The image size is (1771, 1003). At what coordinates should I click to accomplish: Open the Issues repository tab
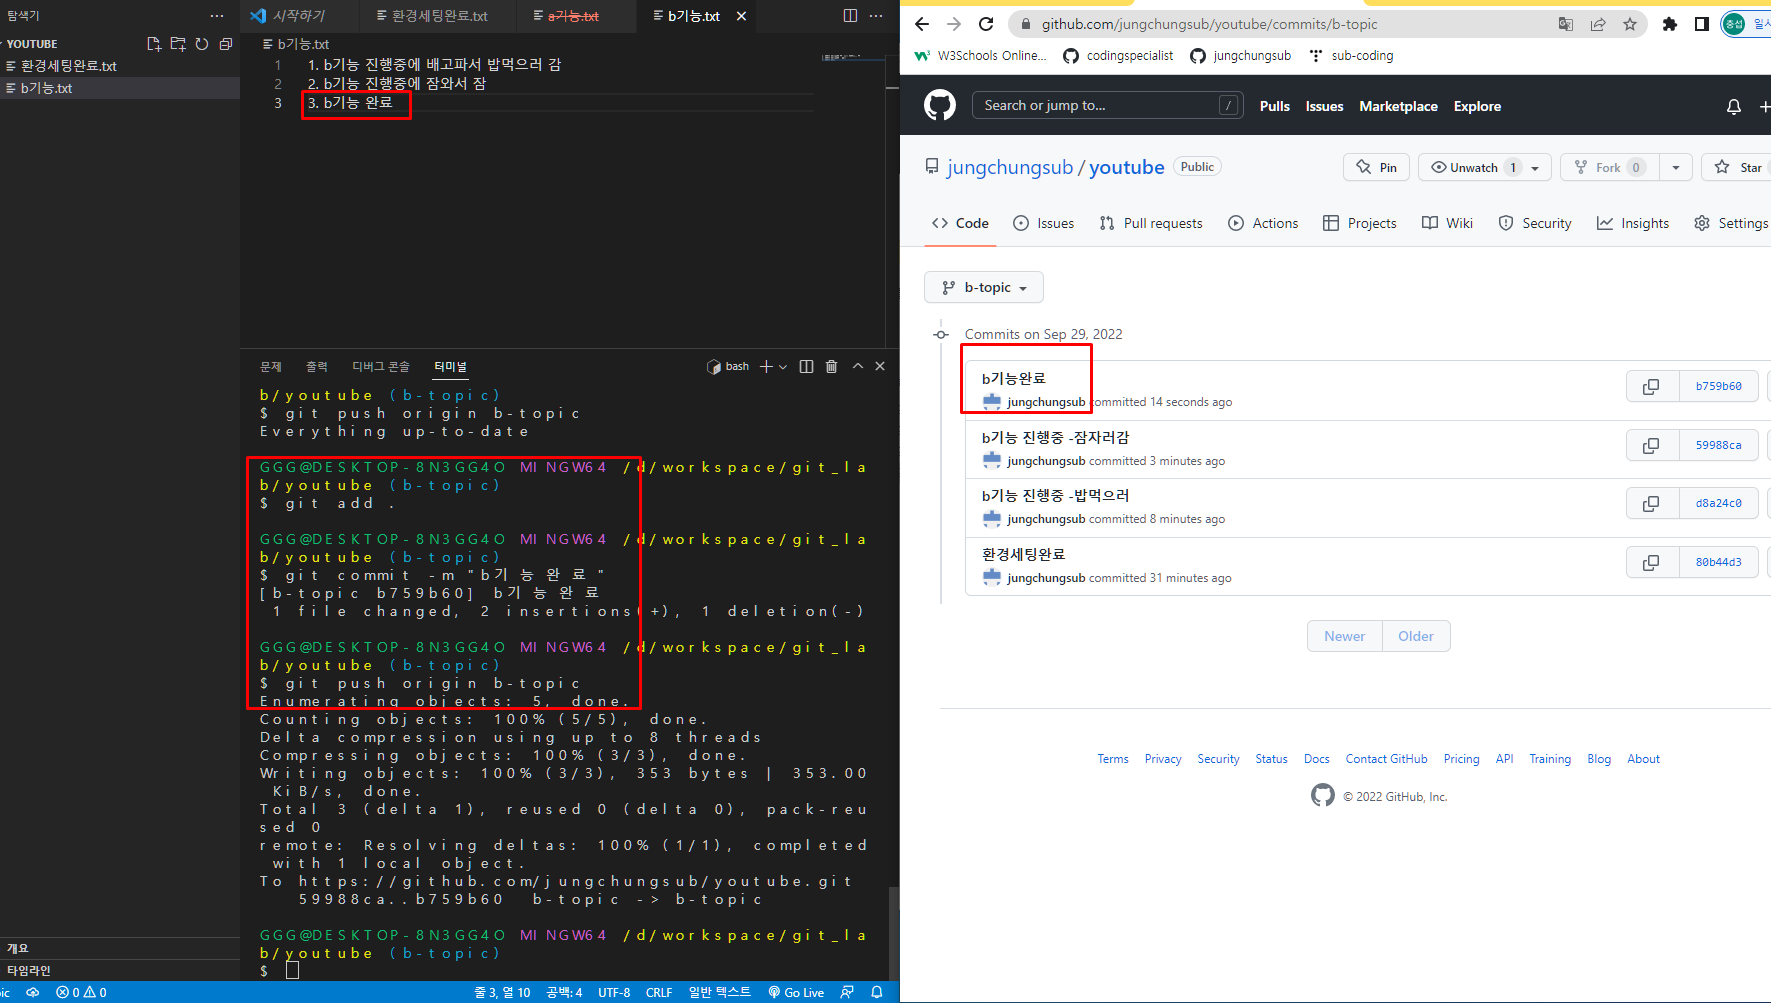tap(1044, 223)
